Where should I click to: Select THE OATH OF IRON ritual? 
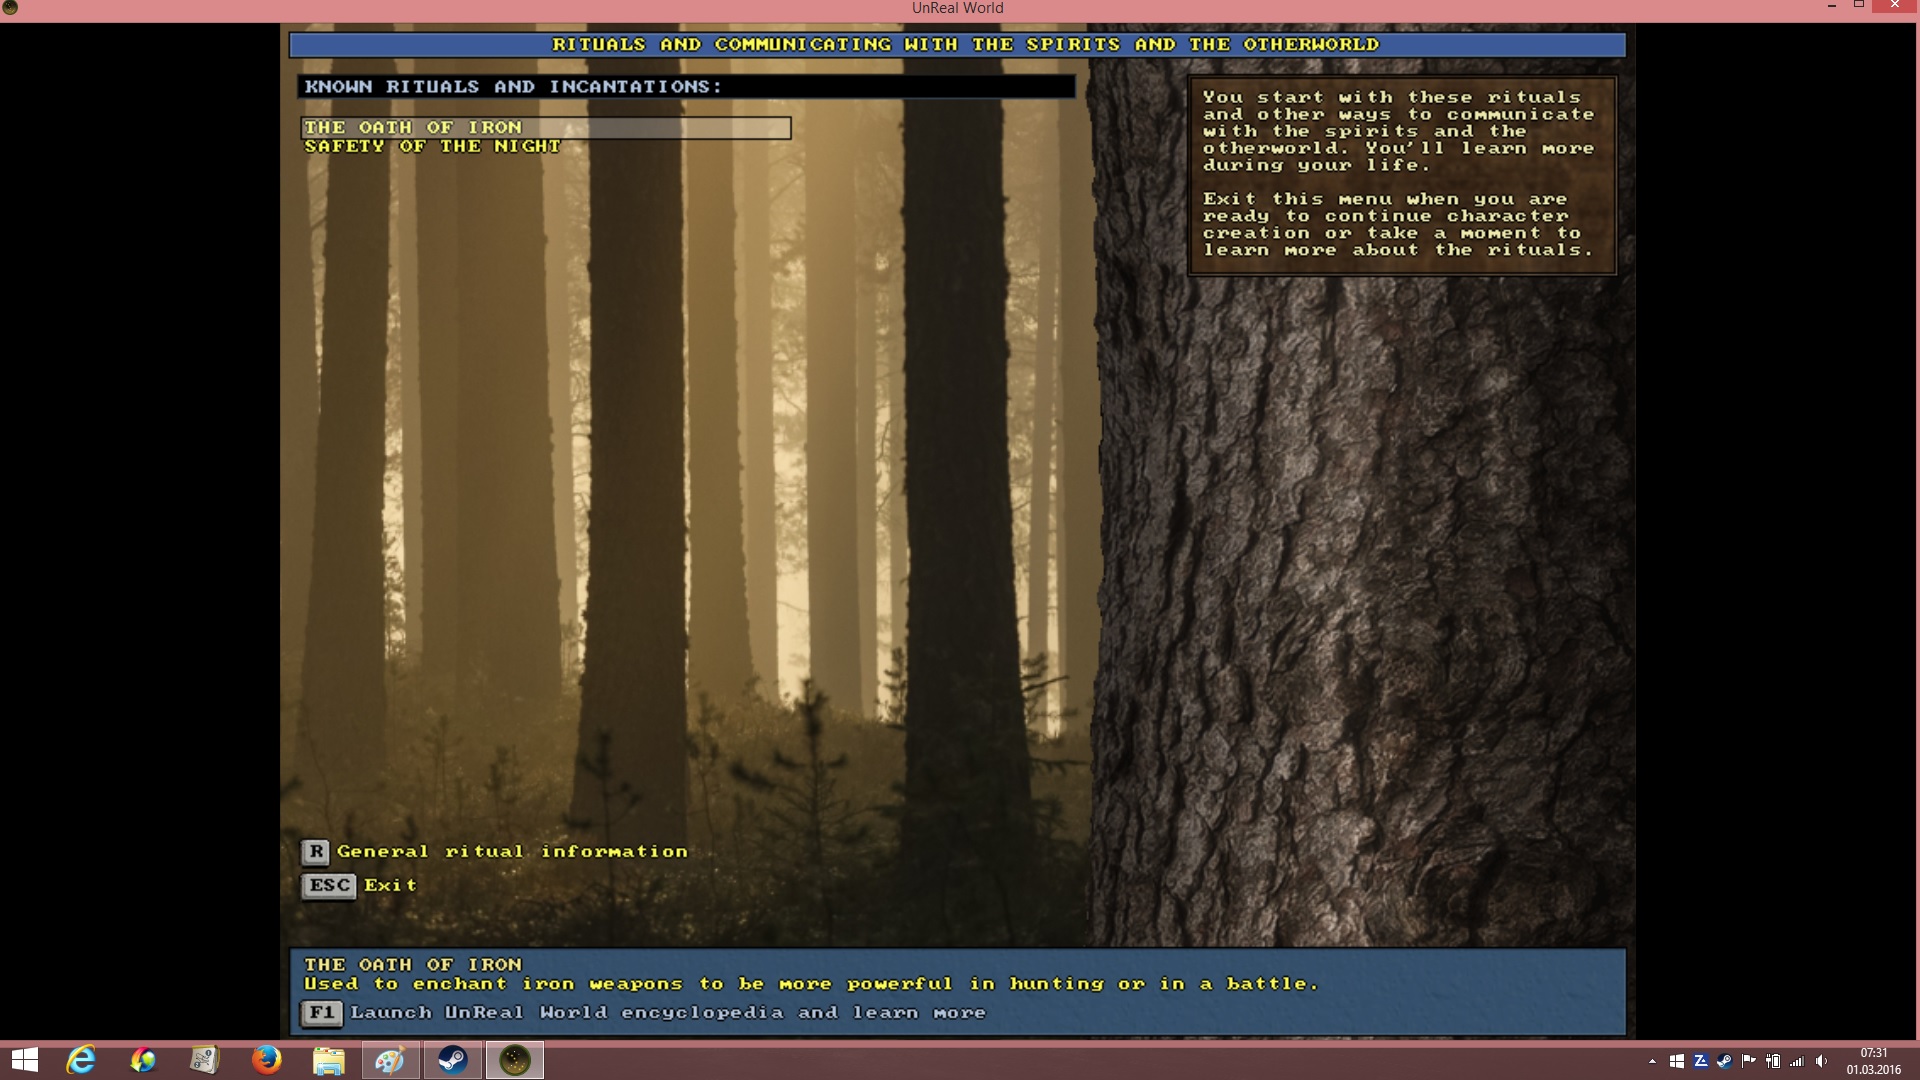coord(546,128)
